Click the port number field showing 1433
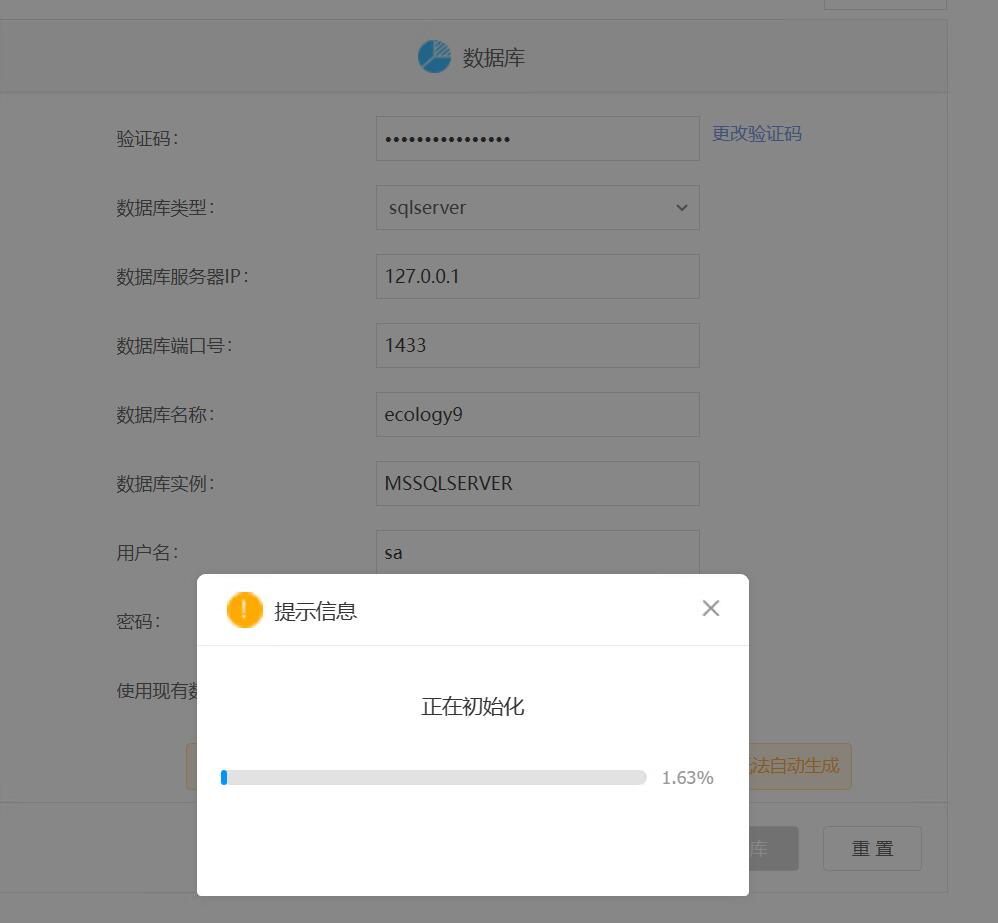 [x=537, y=346]
